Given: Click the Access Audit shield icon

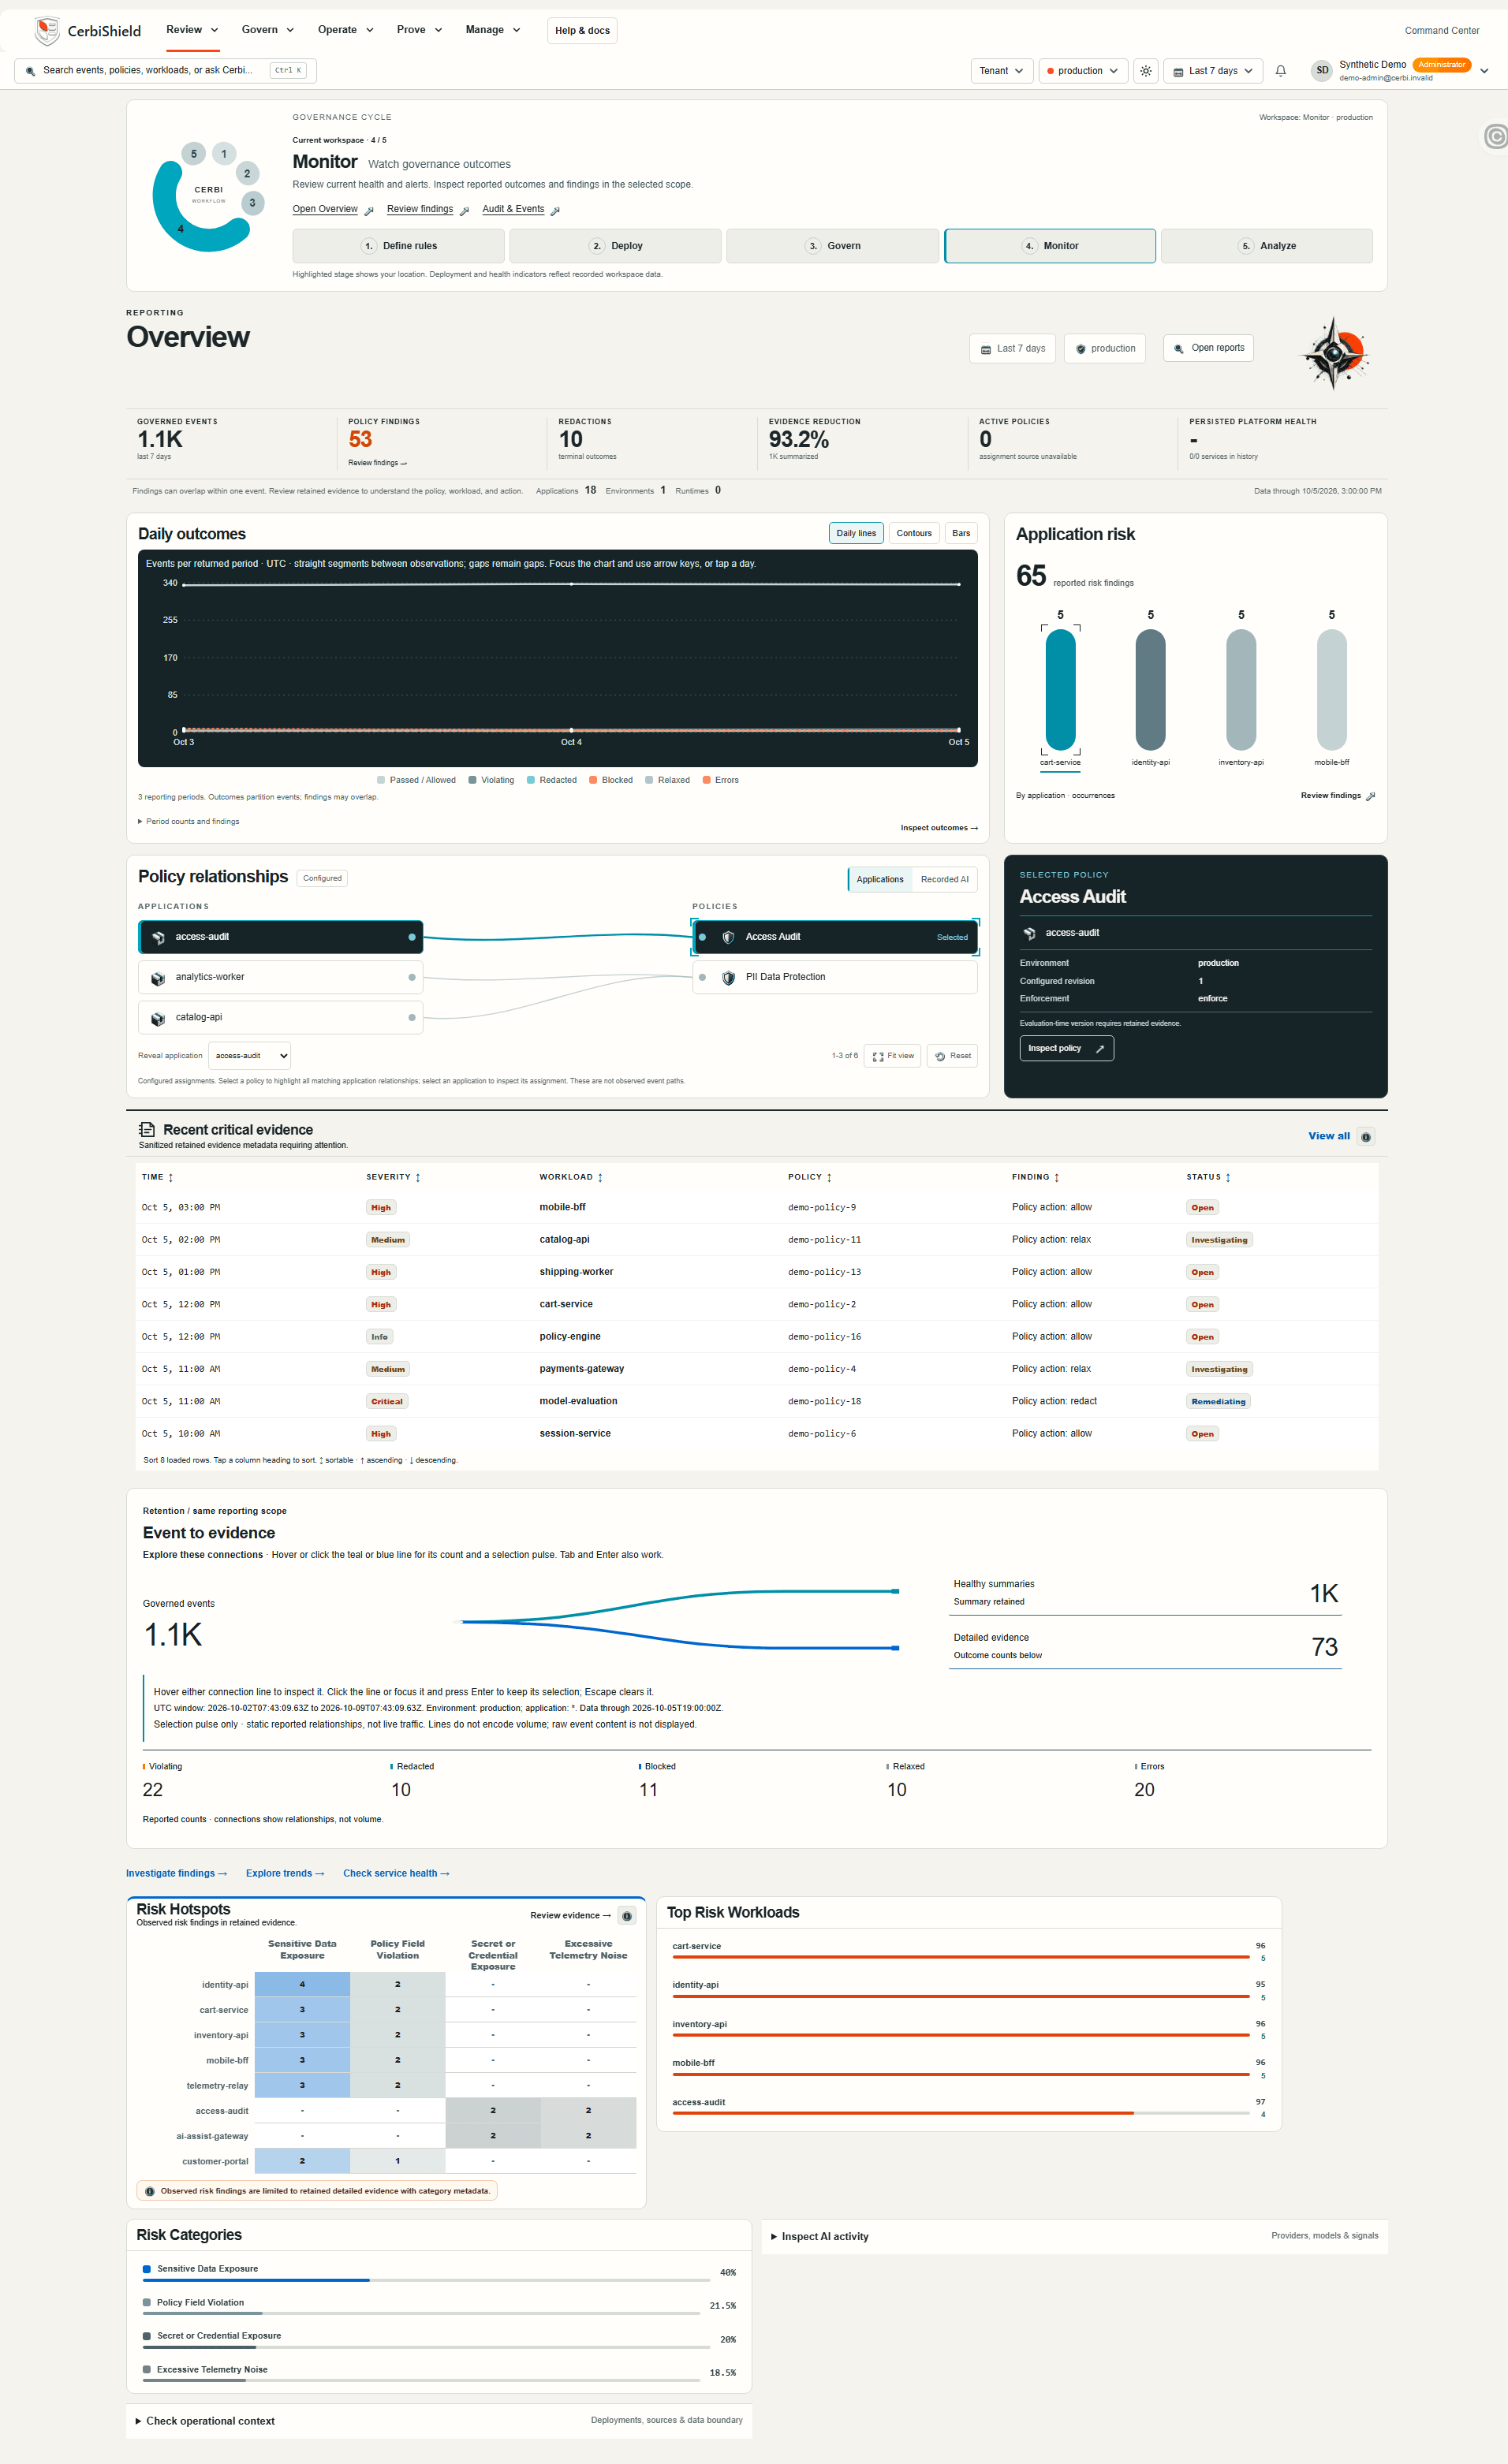Looking at the screenshot, I should (728, 937).
